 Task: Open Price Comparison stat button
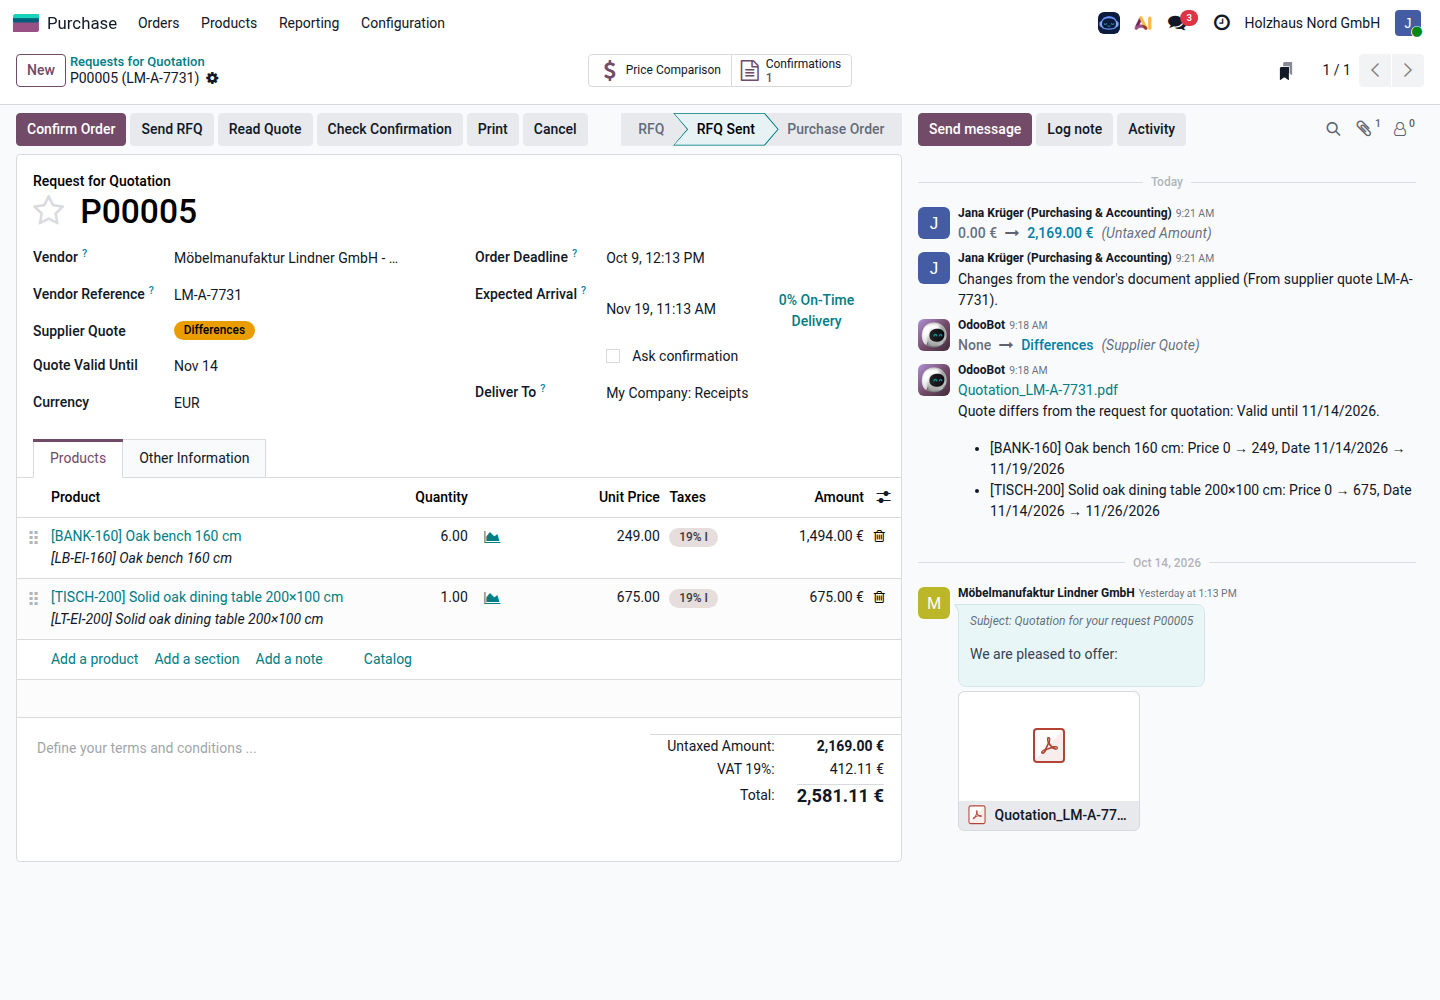point(660,70)
